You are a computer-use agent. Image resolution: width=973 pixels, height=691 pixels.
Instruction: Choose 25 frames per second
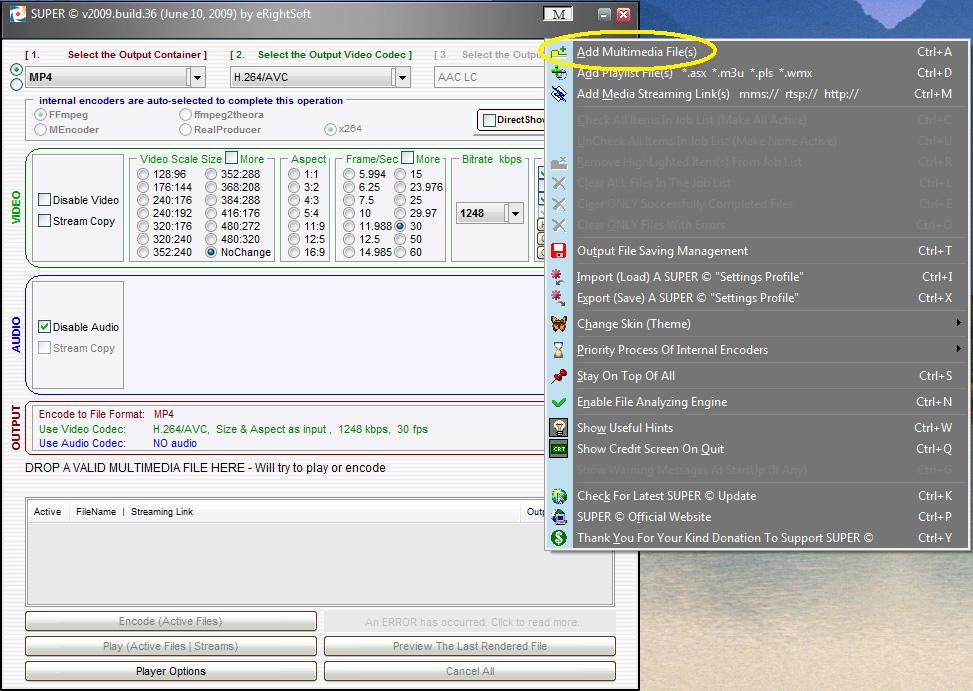(400, 200)
